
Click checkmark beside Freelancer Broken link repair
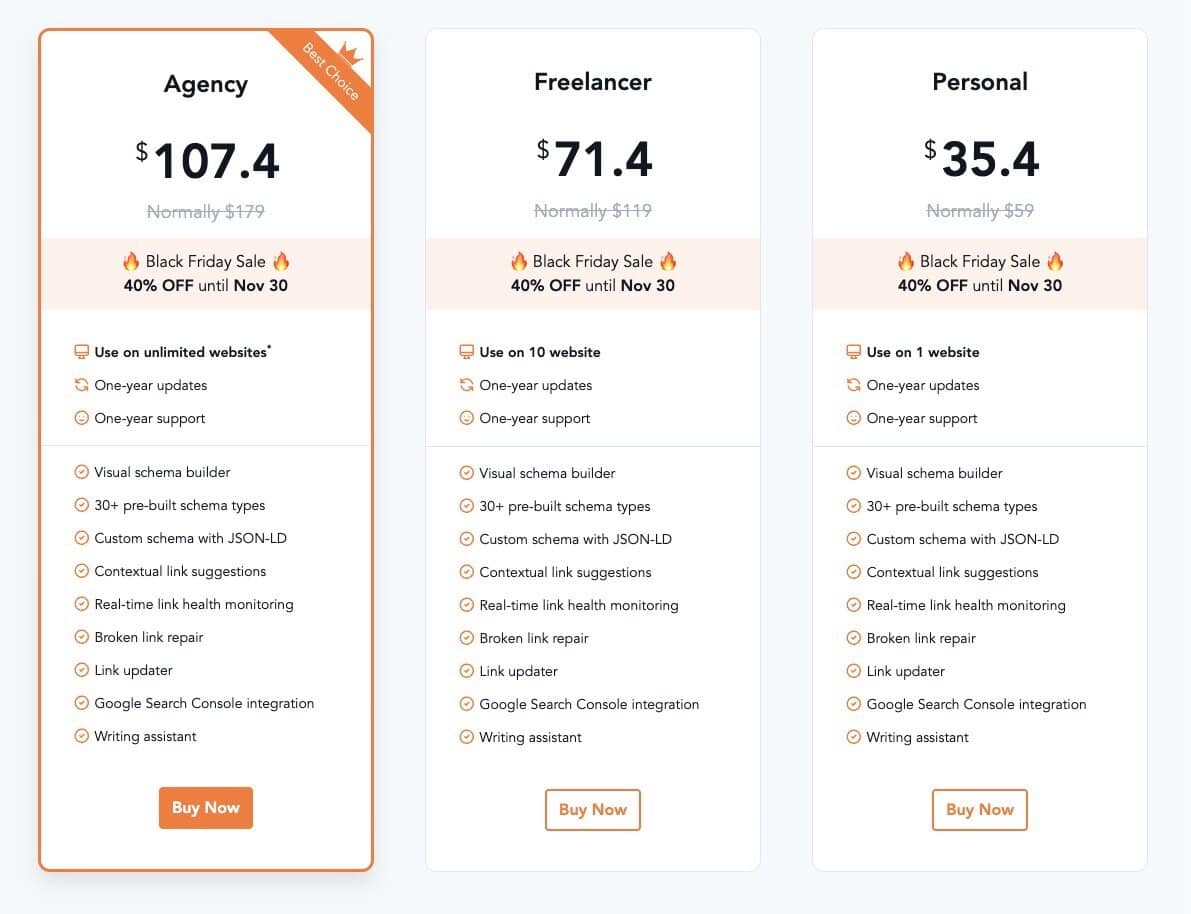[466, 638]
